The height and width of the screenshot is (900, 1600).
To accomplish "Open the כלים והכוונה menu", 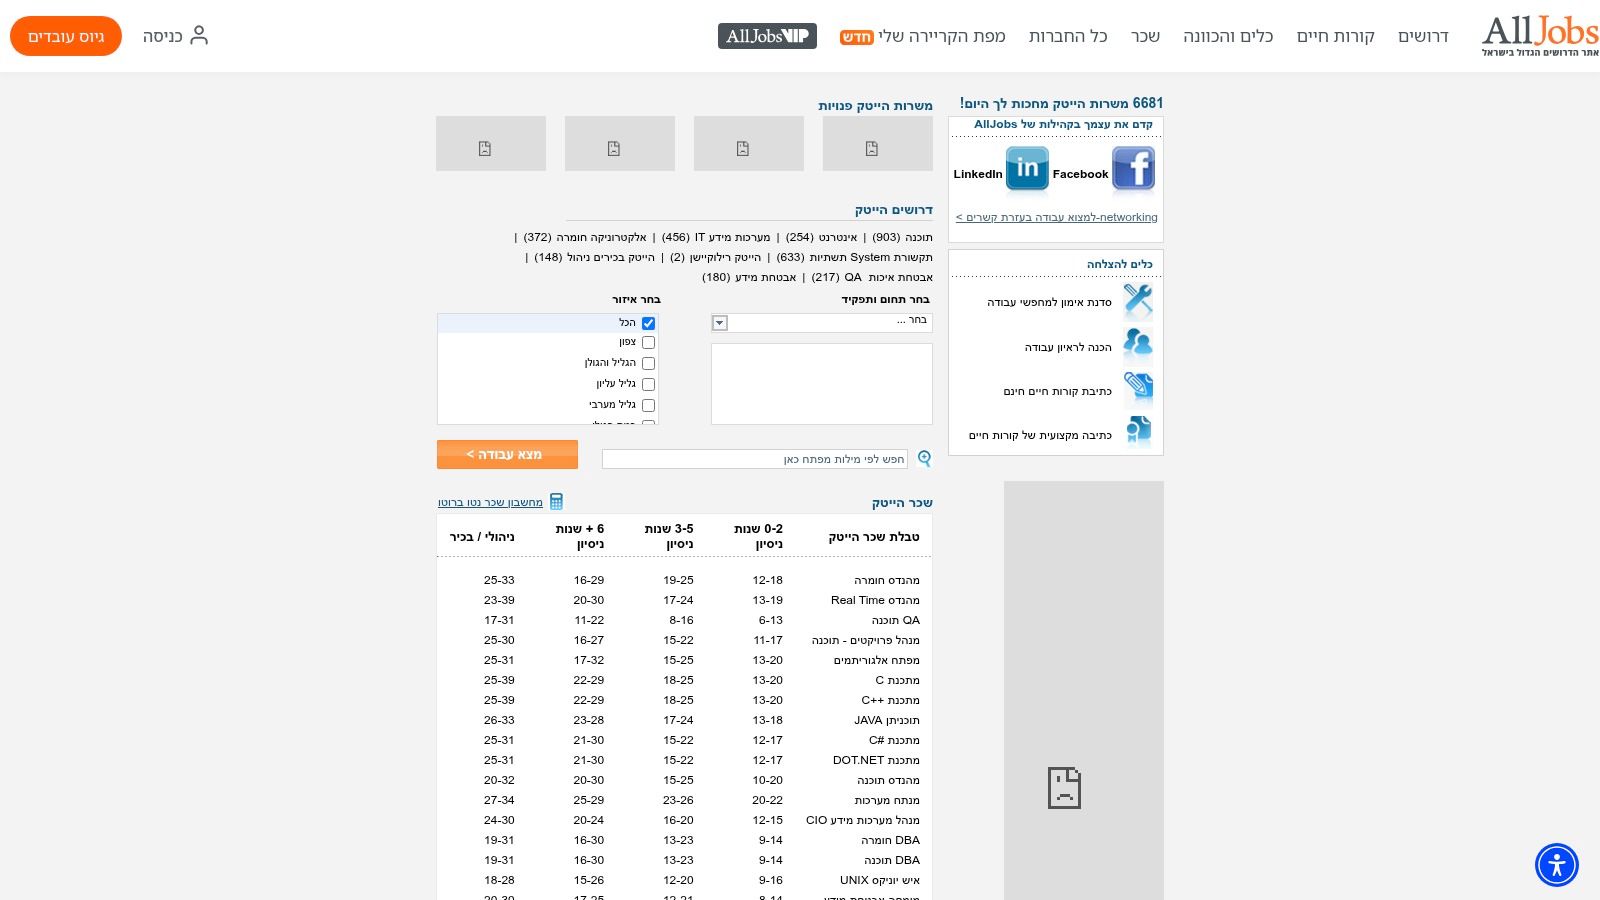I will click(1228, 36).
